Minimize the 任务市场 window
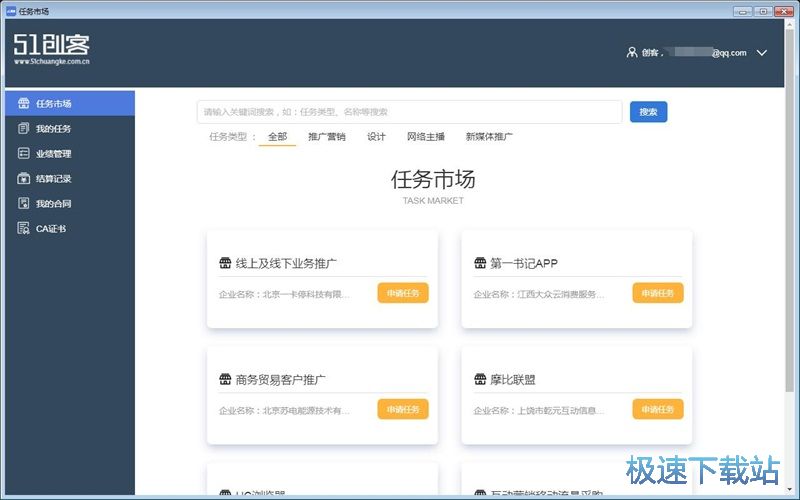Image resolution: width=800 pixels, height=500 pixels. coord(743,11)
